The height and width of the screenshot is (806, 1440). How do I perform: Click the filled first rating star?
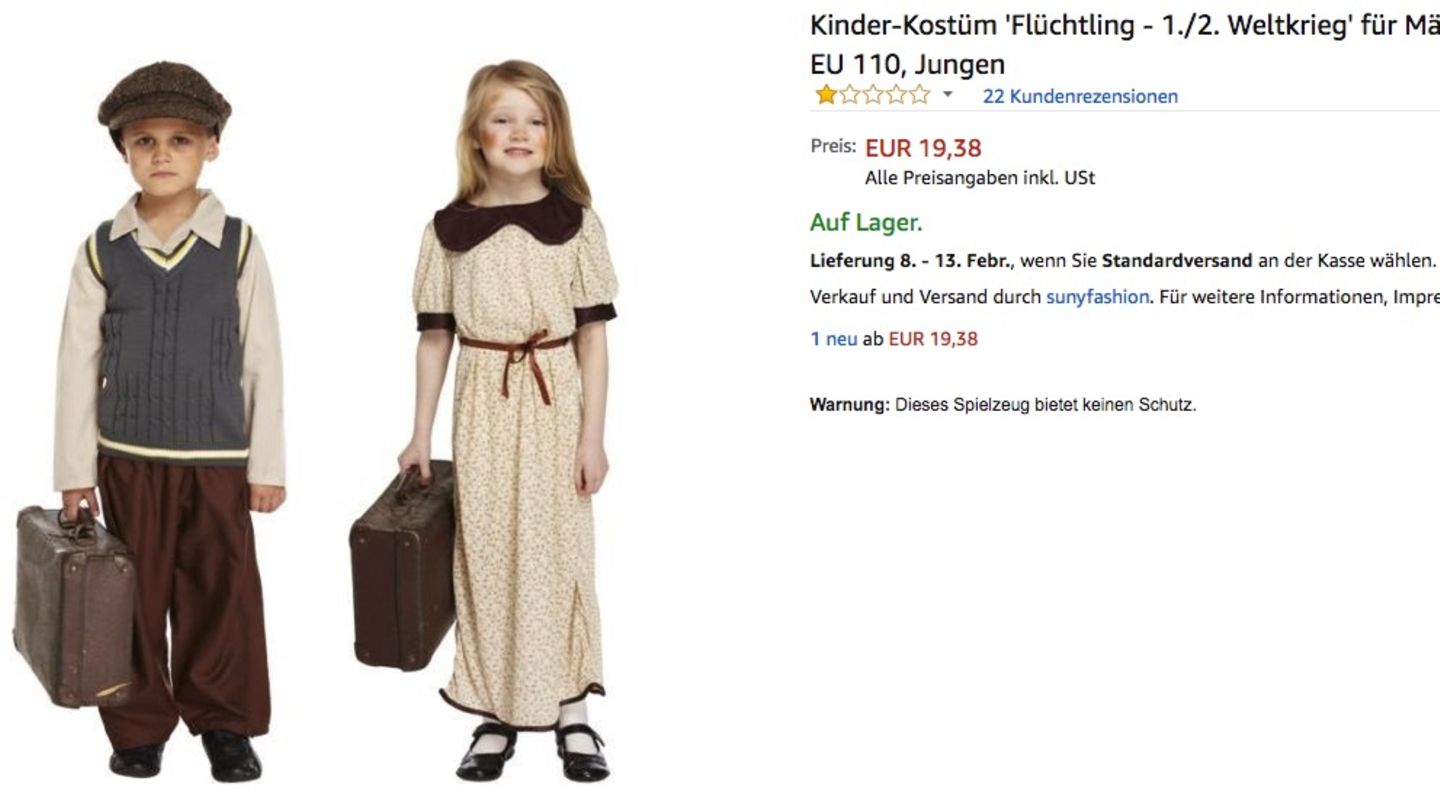click(x=826, y=95)
